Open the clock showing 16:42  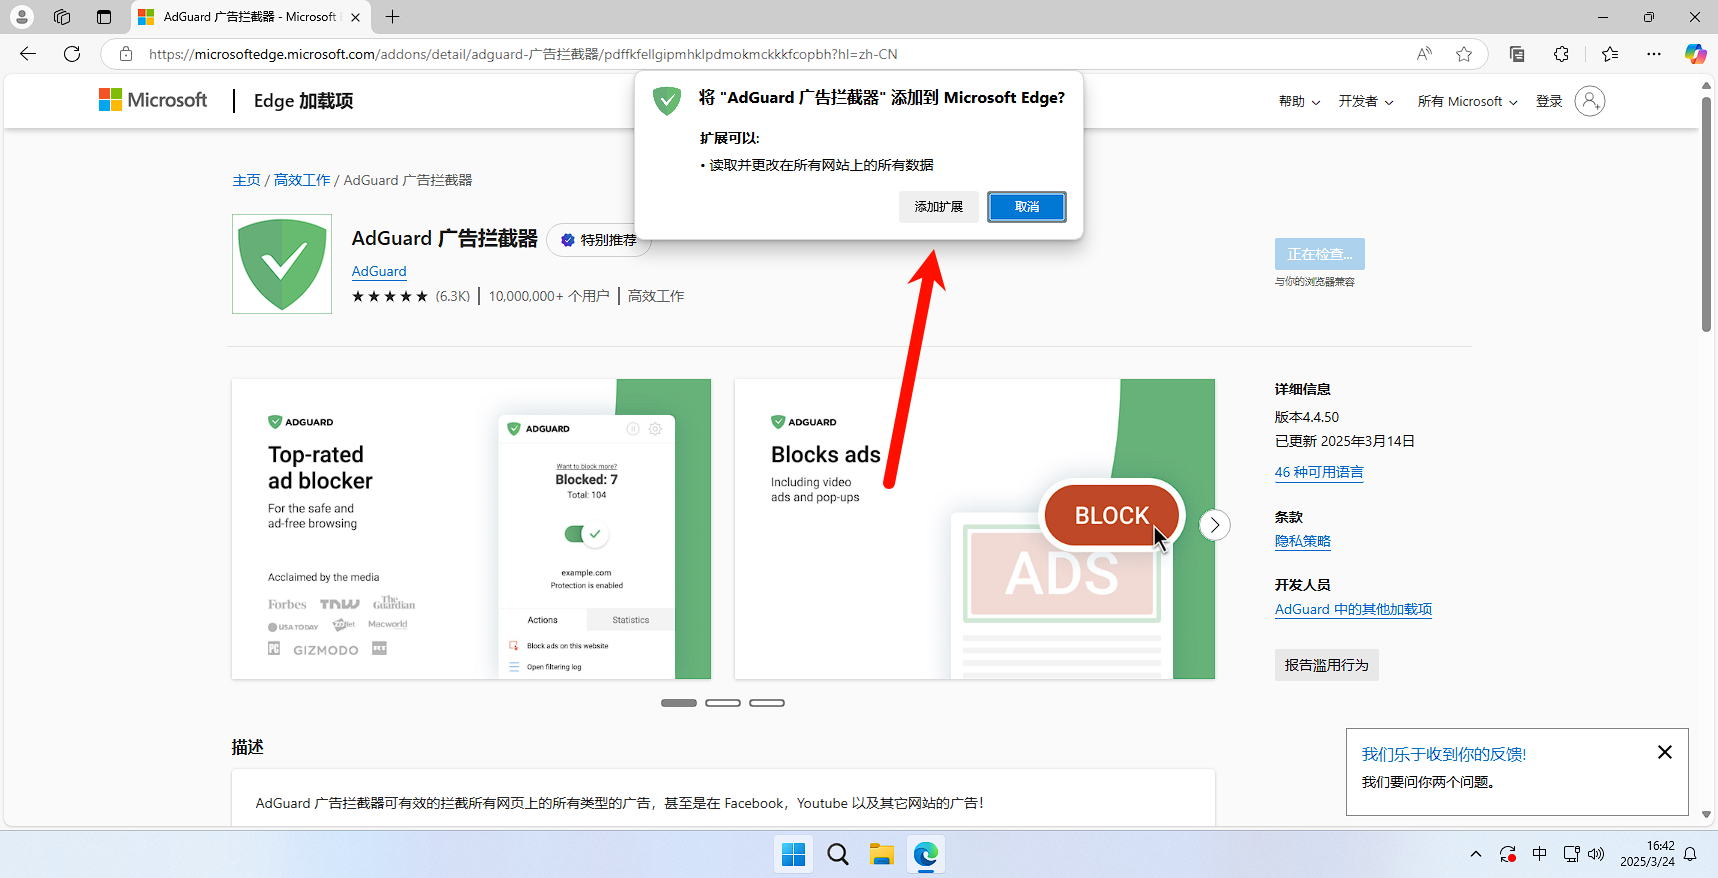click(x=1647, y=854)
